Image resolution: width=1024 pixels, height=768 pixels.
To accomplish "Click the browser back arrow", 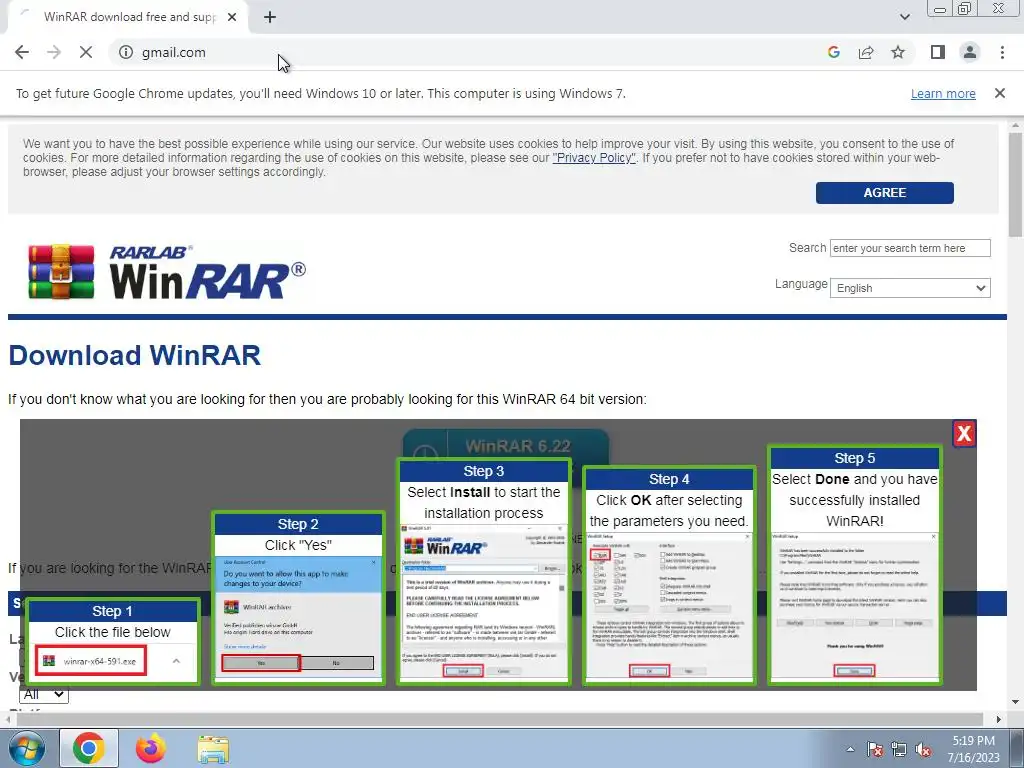I will [22, 52].
